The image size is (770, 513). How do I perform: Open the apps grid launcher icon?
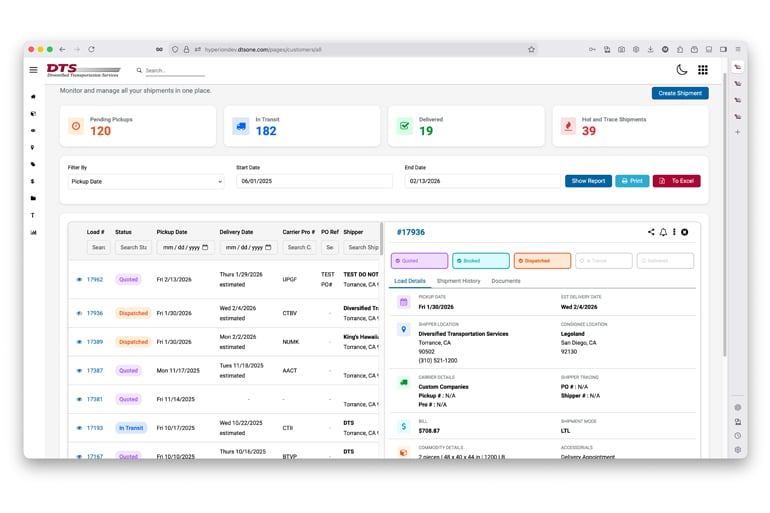tap(703, 70)
